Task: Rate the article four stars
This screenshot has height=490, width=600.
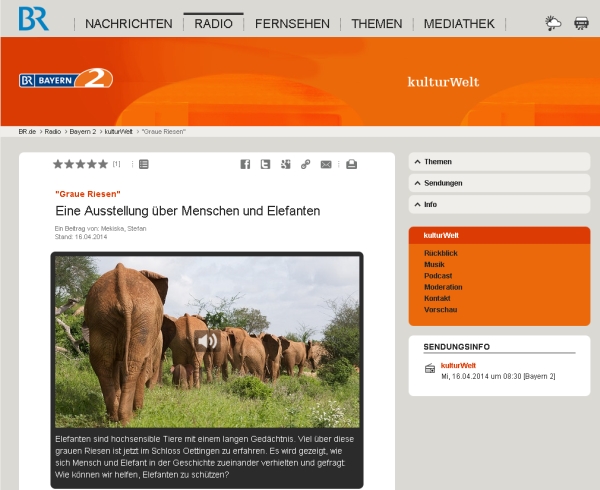Action: point(92,164)
